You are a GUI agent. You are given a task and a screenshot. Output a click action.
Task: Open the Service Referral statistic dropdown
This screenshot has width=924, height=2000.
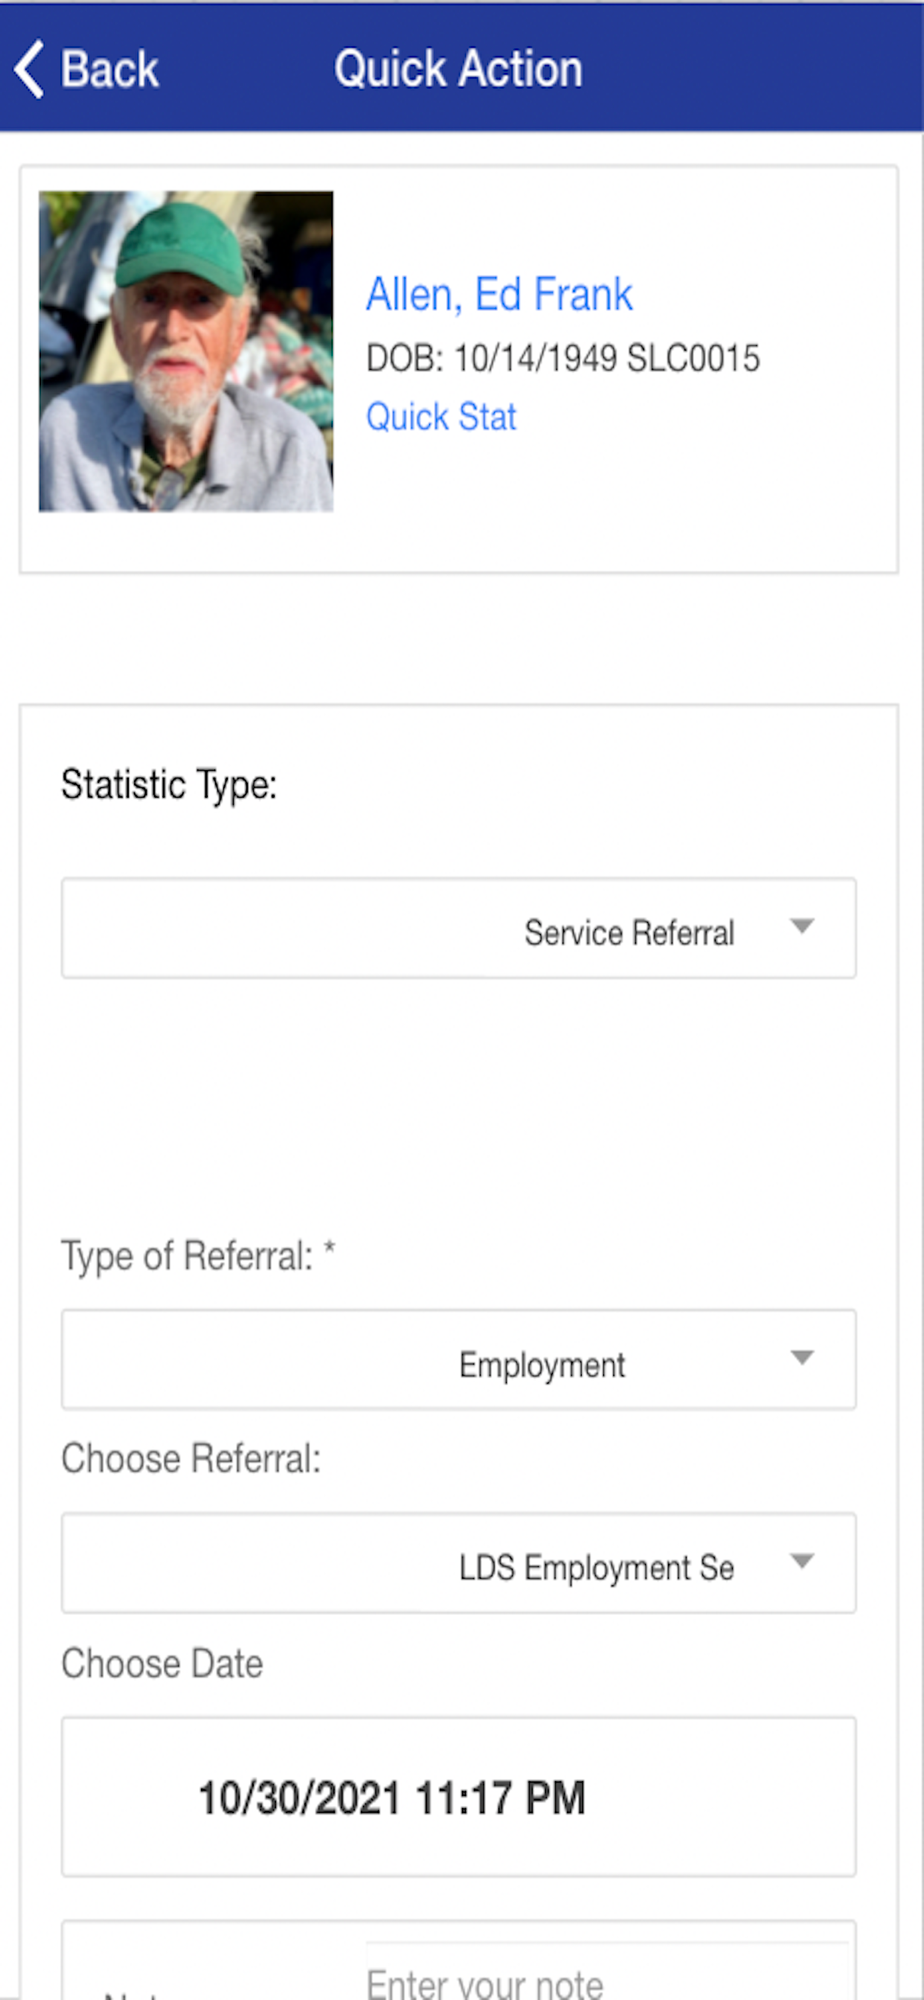pyautogui.click(x=458, y=928)
